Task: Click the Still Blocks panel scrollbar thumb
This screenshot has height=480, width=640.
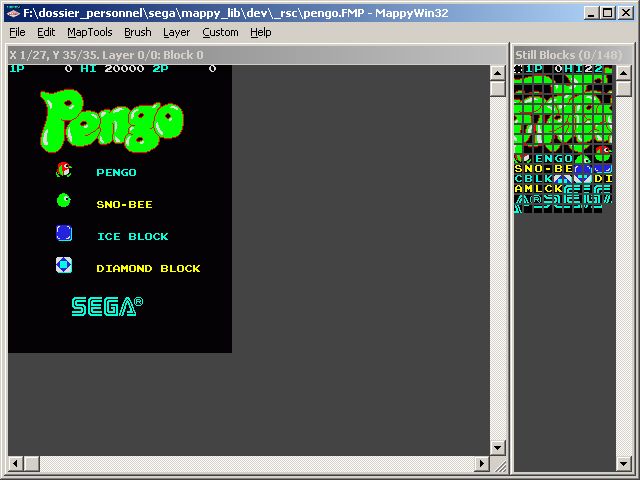Action: [x=624, y=89]
